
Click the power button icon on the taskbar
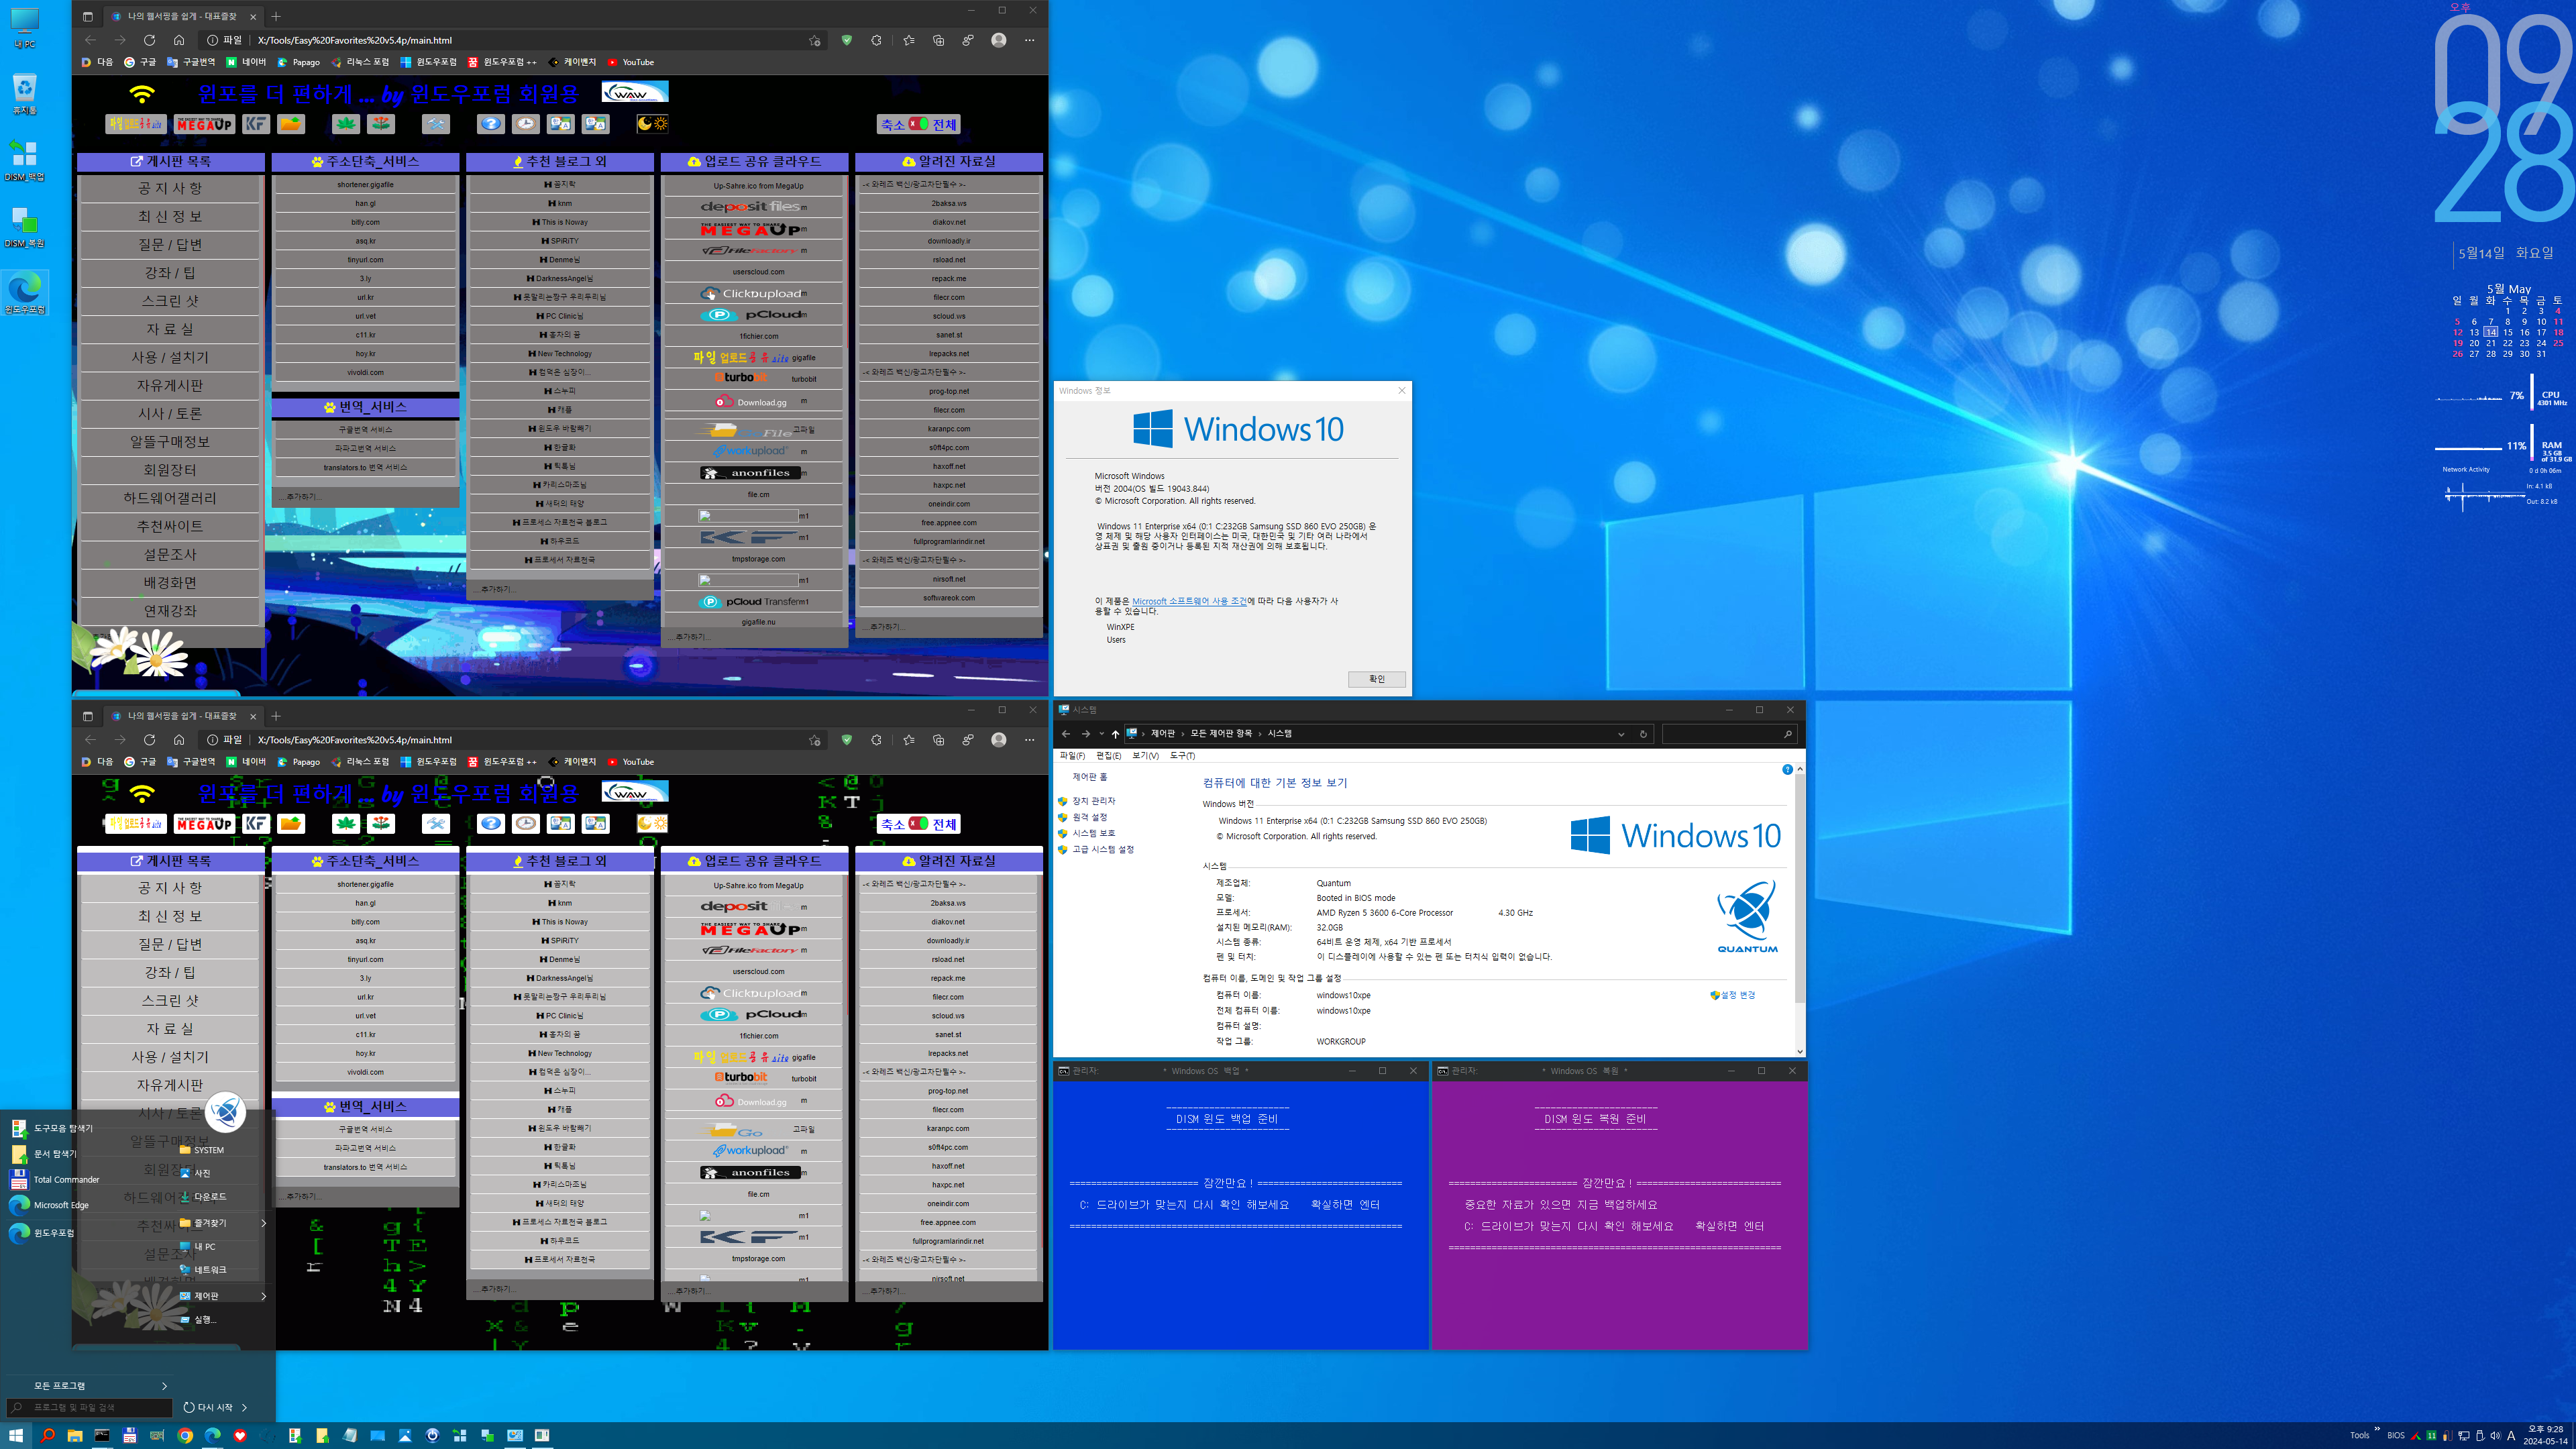pos(432,1435)
